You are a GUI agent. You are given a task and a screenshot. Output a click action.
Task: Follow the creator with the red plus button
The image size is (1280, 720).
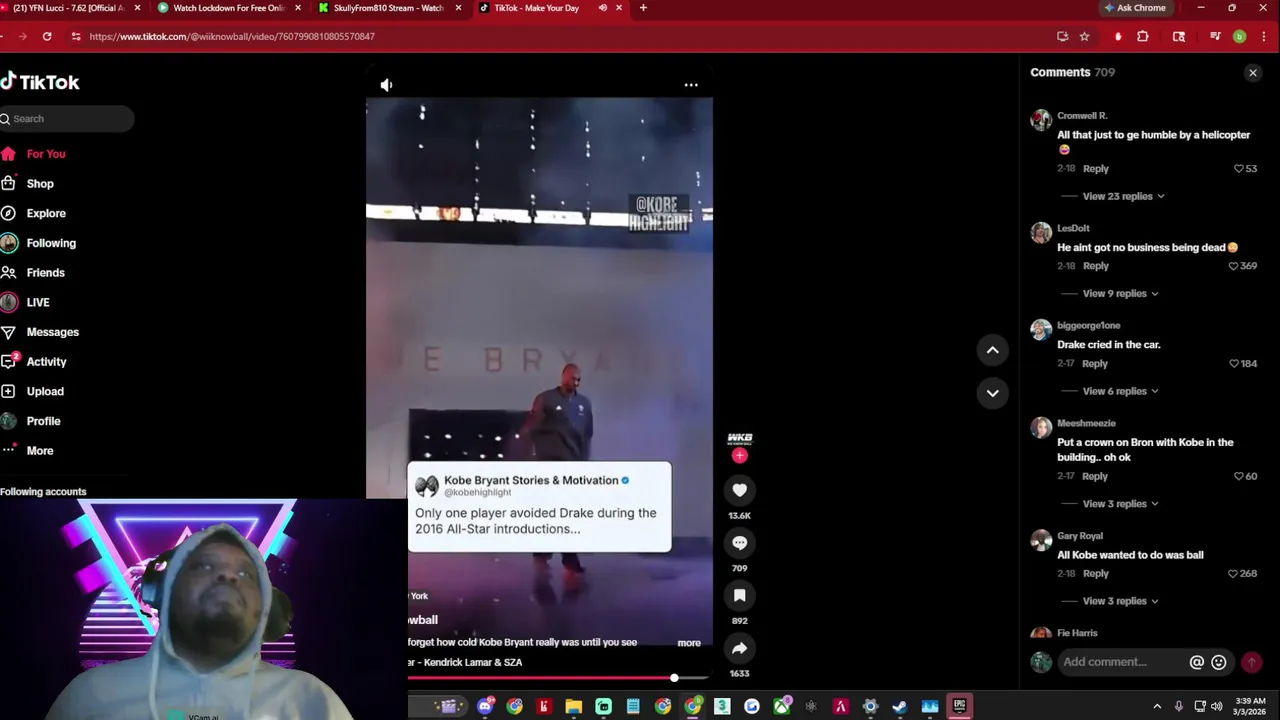pos(739,455)
